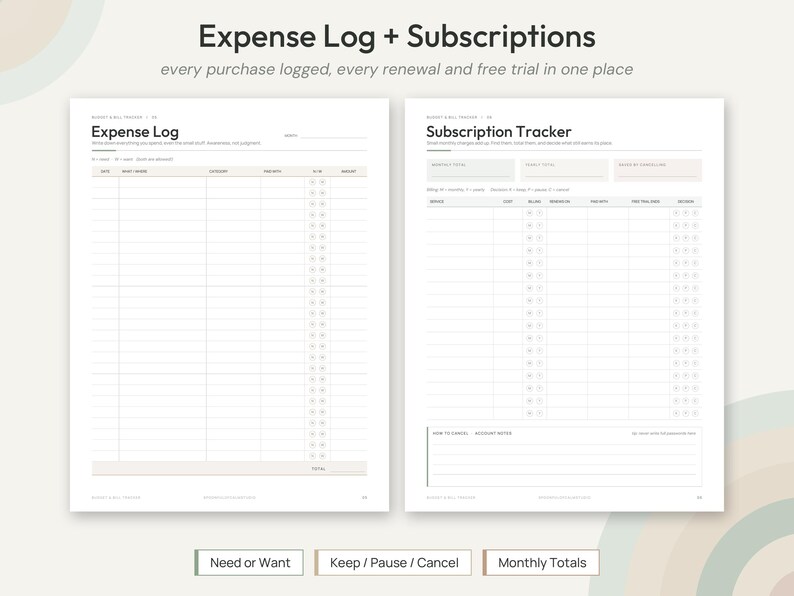Click the DECISION column header
The height and width of the screenshot is (596, 794).
(x=686, y=202)
